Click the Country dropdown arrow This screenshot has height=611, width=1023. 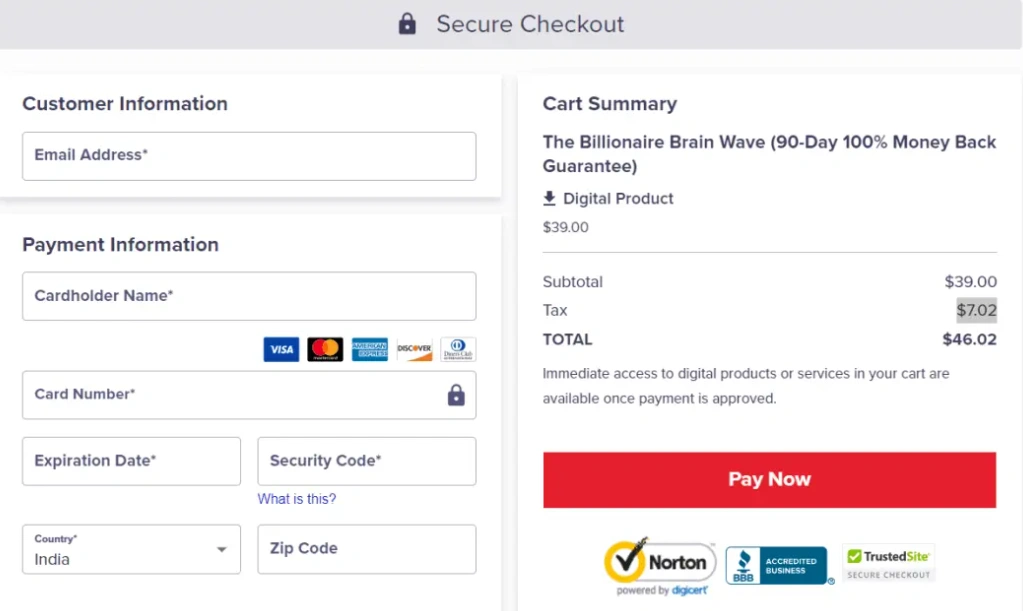(222, 550)
